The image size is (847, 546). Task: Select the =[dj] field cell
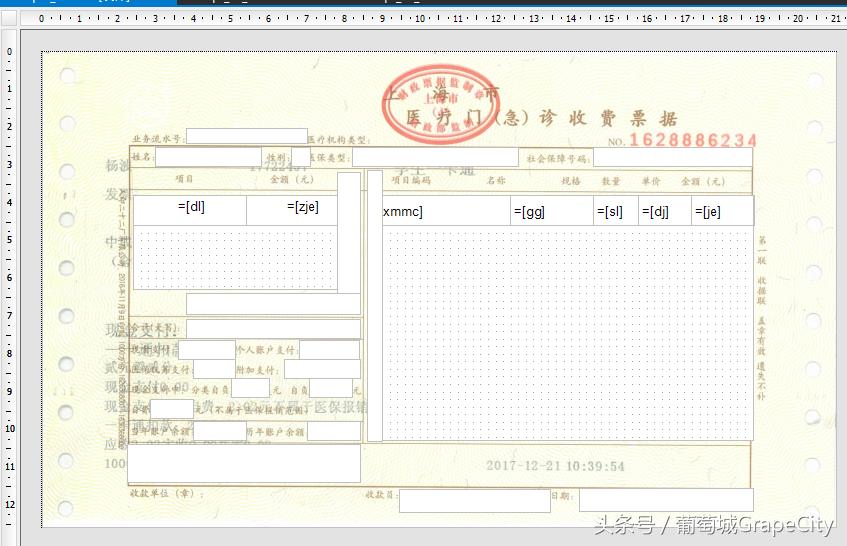tap(665, 211)
